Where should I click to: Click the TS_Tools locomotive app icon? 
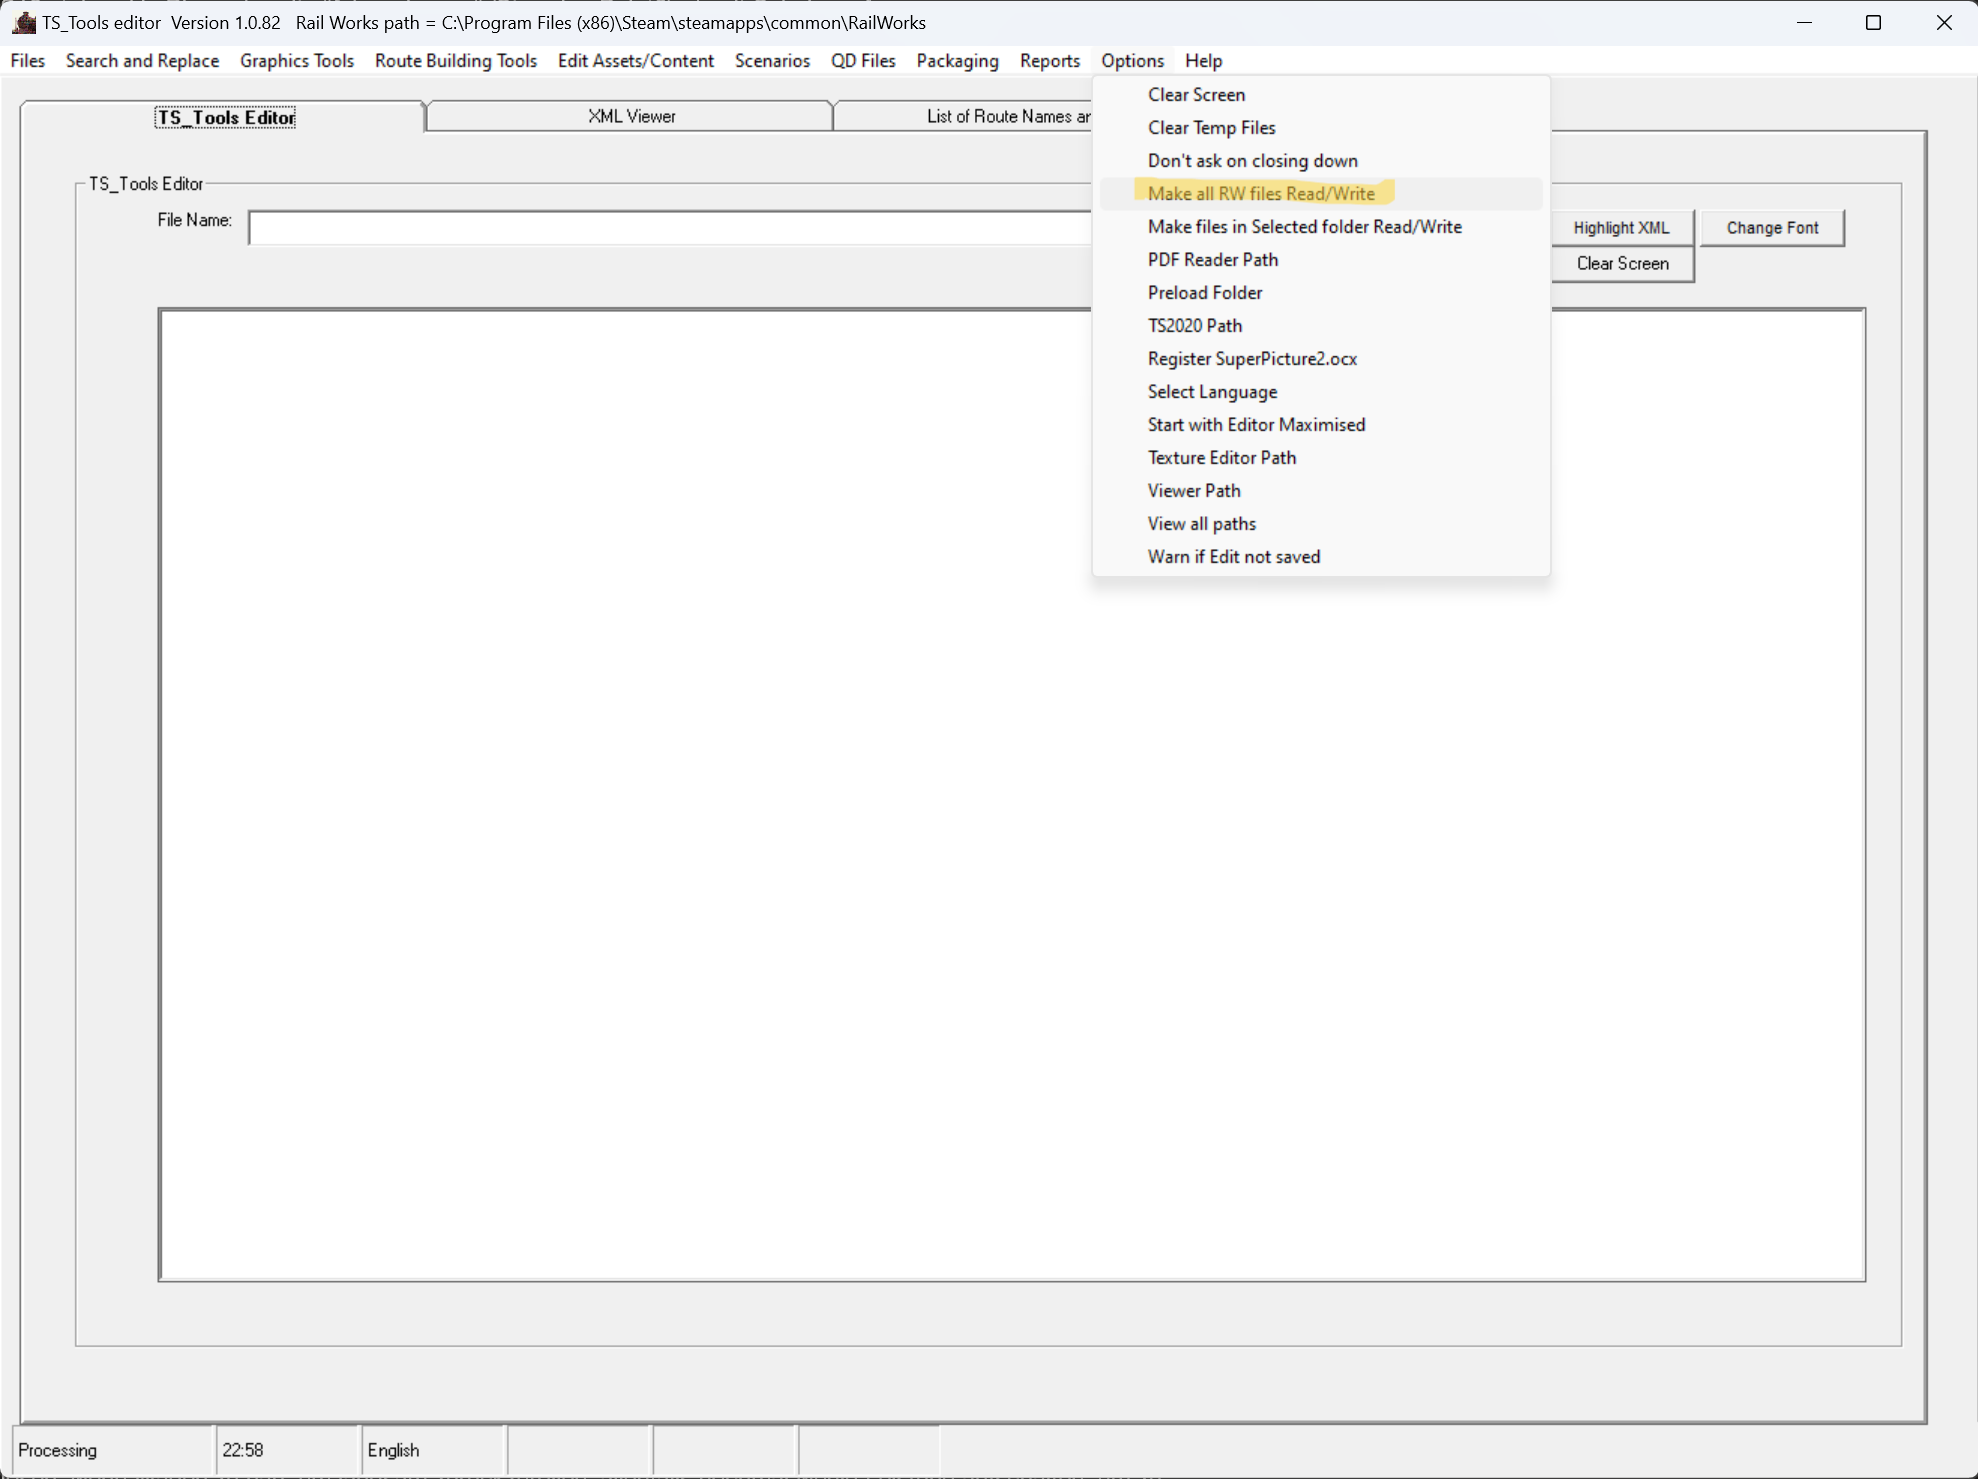pos(24,22)
